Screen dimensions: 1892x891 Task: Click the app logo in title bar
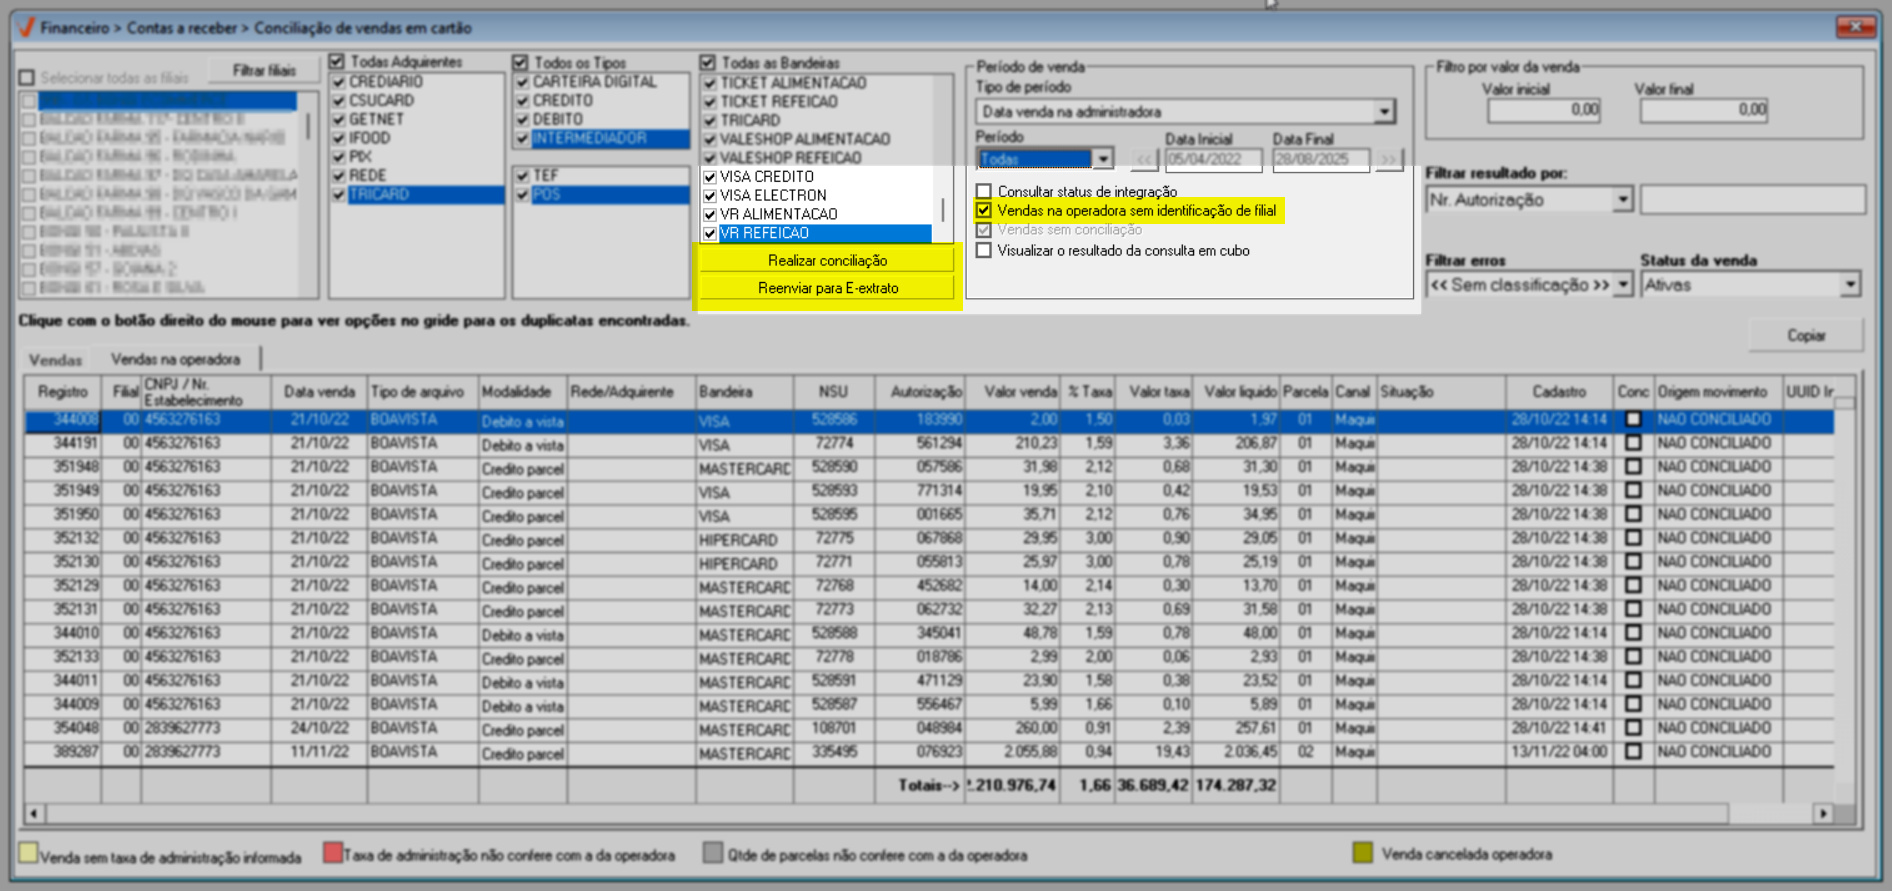27,27
